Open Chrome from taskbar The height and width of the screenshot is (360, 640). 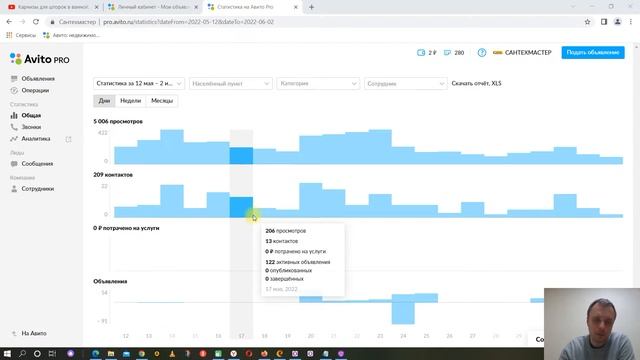[x=142, y=353]
